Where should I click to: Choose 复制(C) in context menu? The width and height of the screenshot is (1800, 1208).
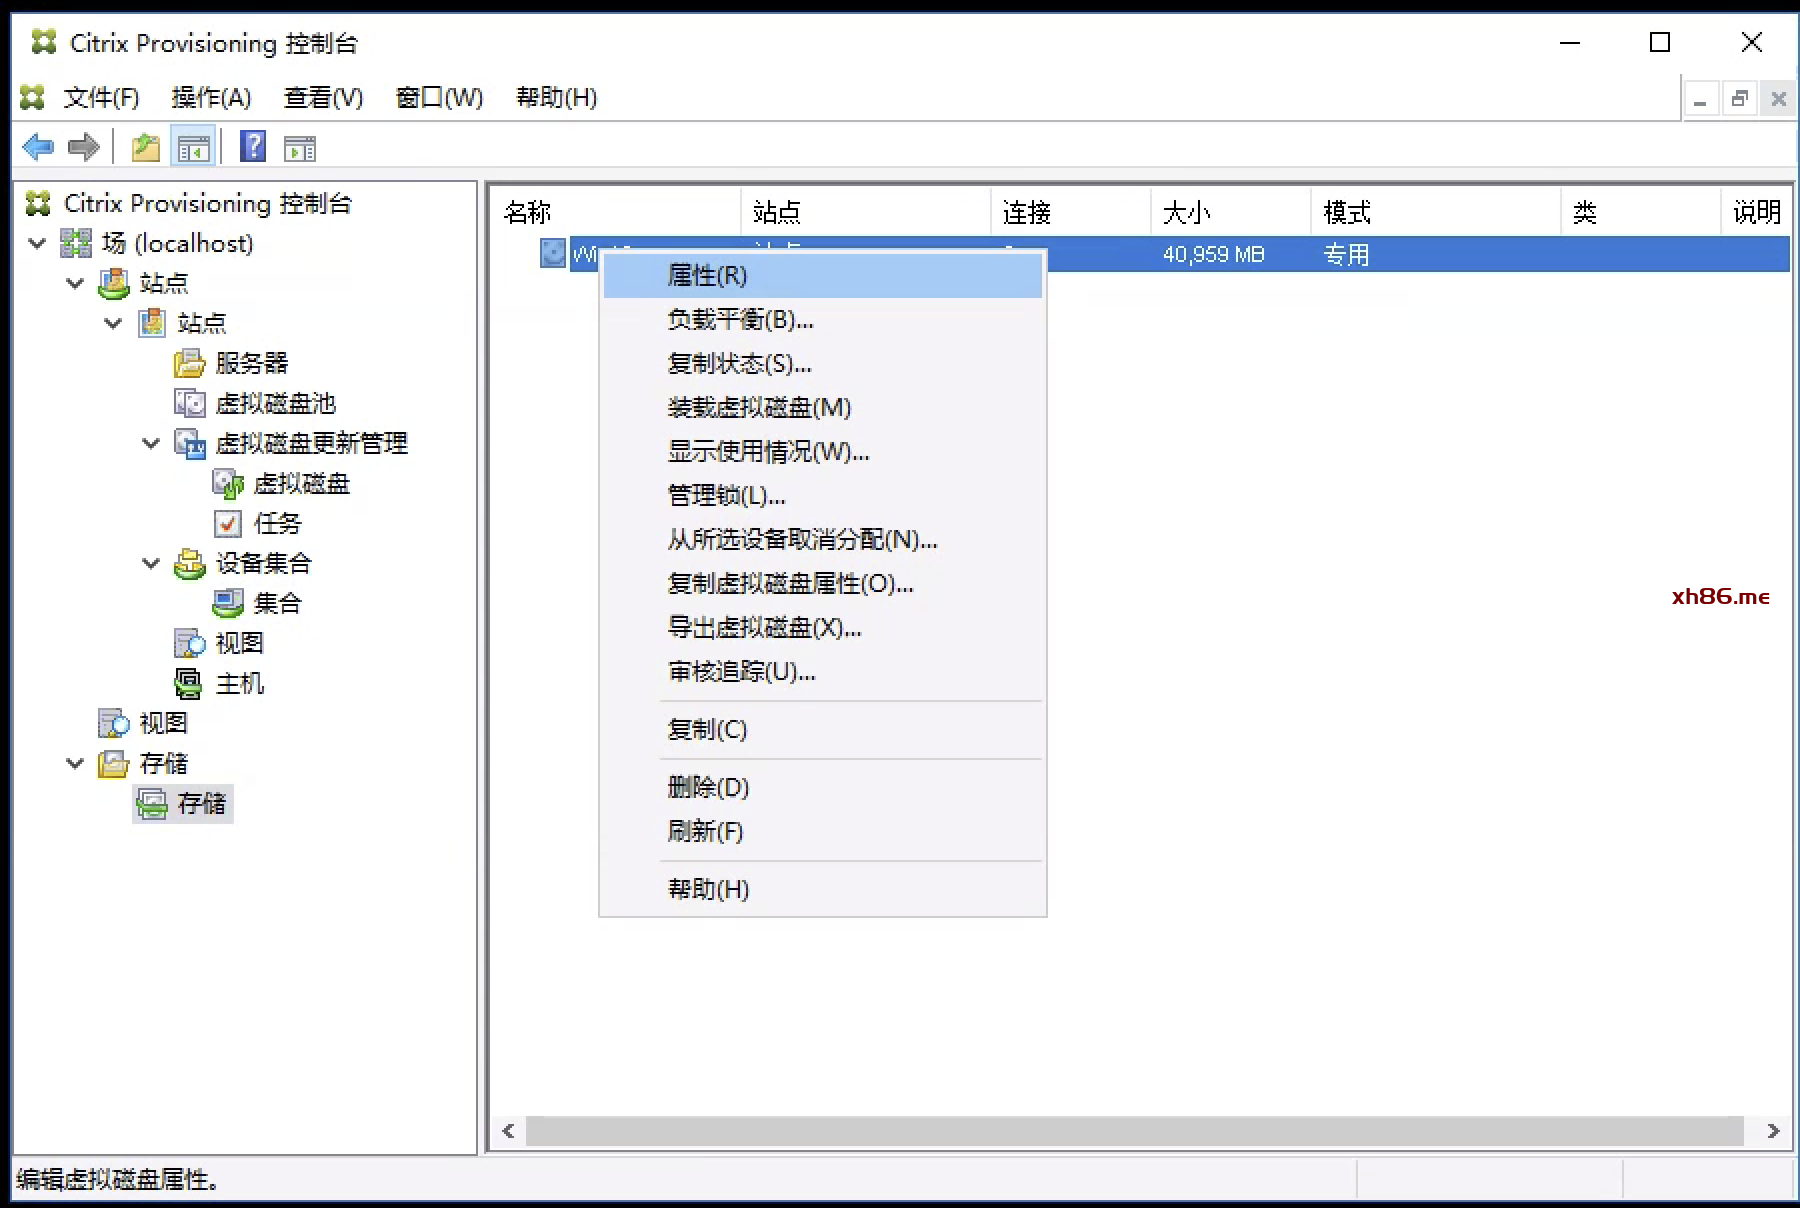pyautogui.click(x=822, y=729)
